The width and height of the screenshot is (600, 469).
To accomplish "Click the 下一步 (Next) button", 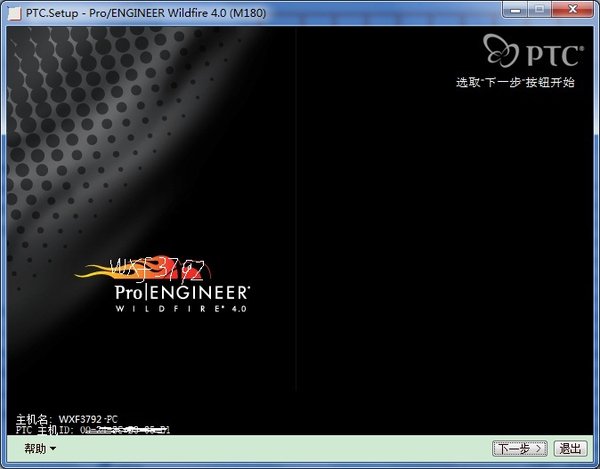I will pos(520,448).
